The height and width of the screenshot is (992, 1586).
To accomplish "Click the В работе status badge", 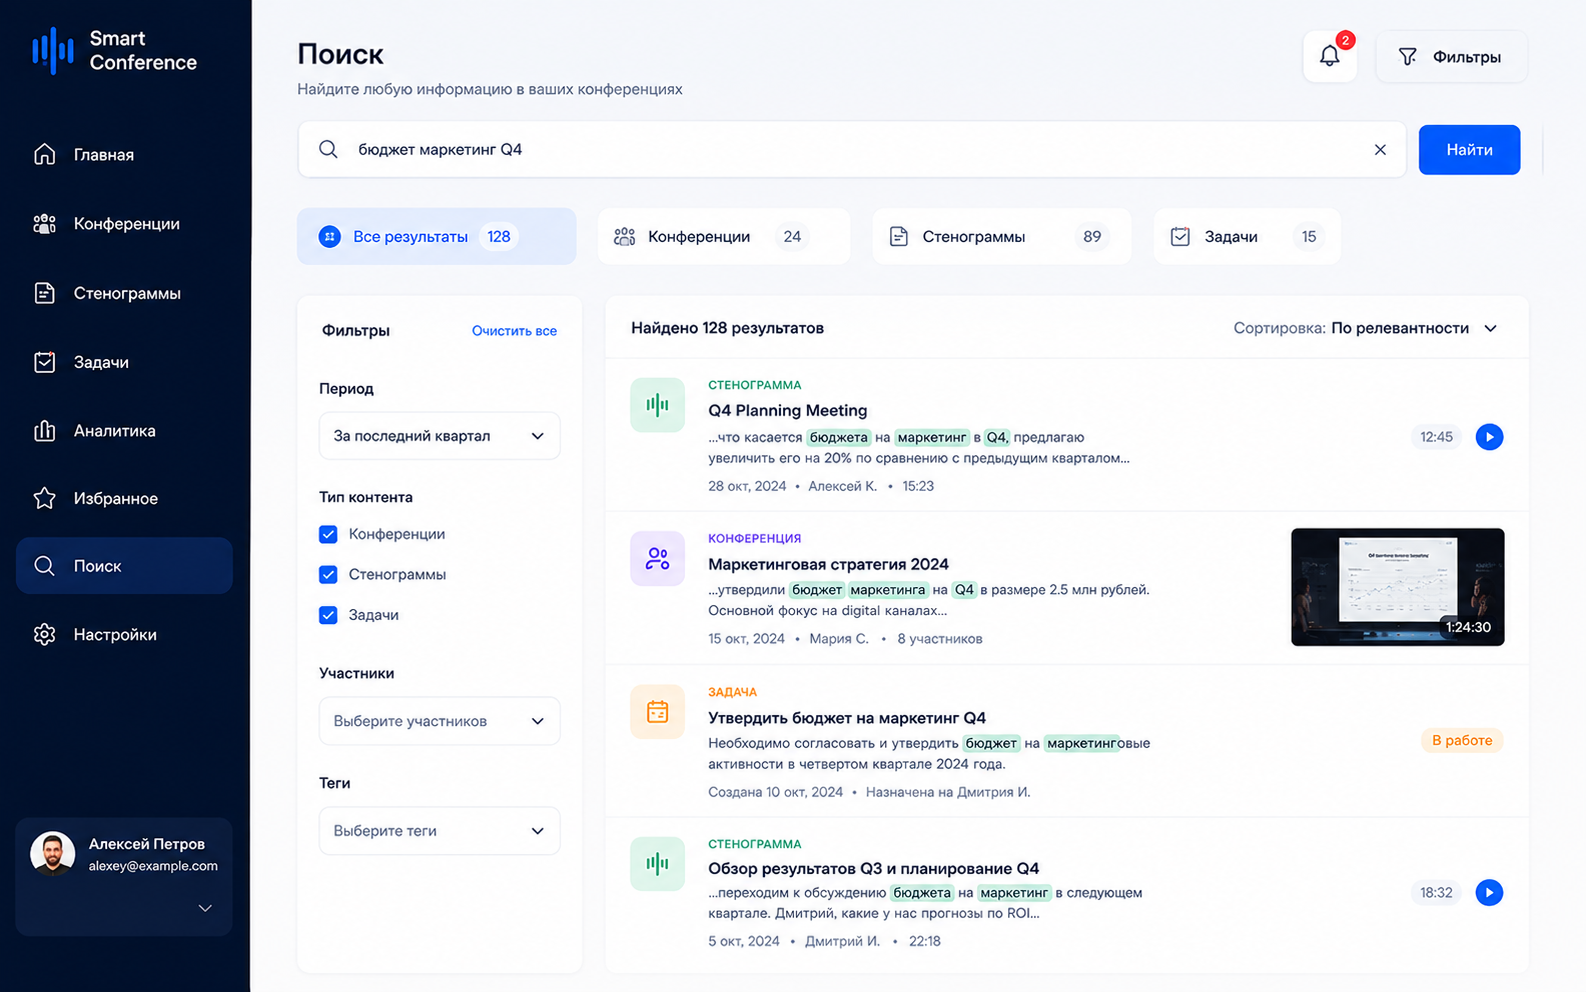I will tap(1462, 741).
